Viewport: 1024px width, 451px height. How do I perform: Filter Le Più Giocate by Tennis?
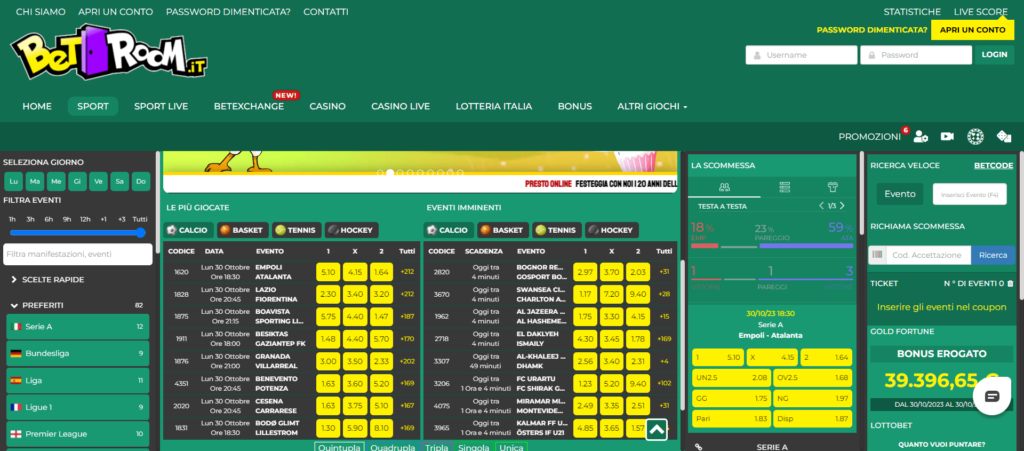pos(296,230)
